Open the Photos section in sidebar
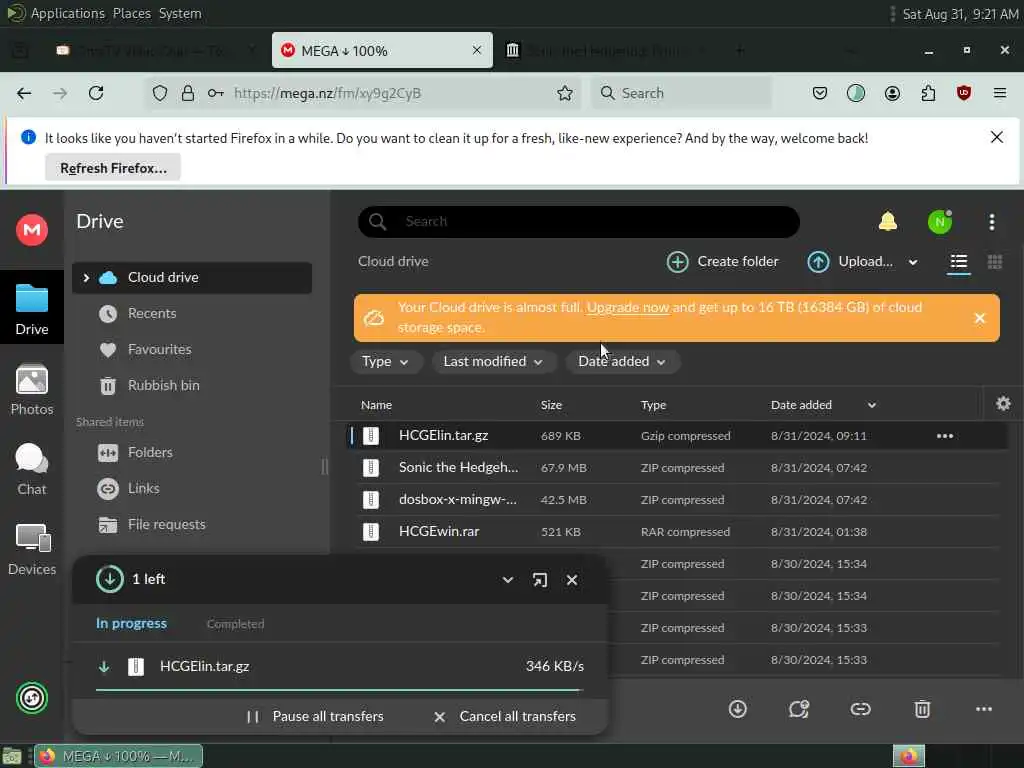The image size is (1024, 768). (31, 390)
